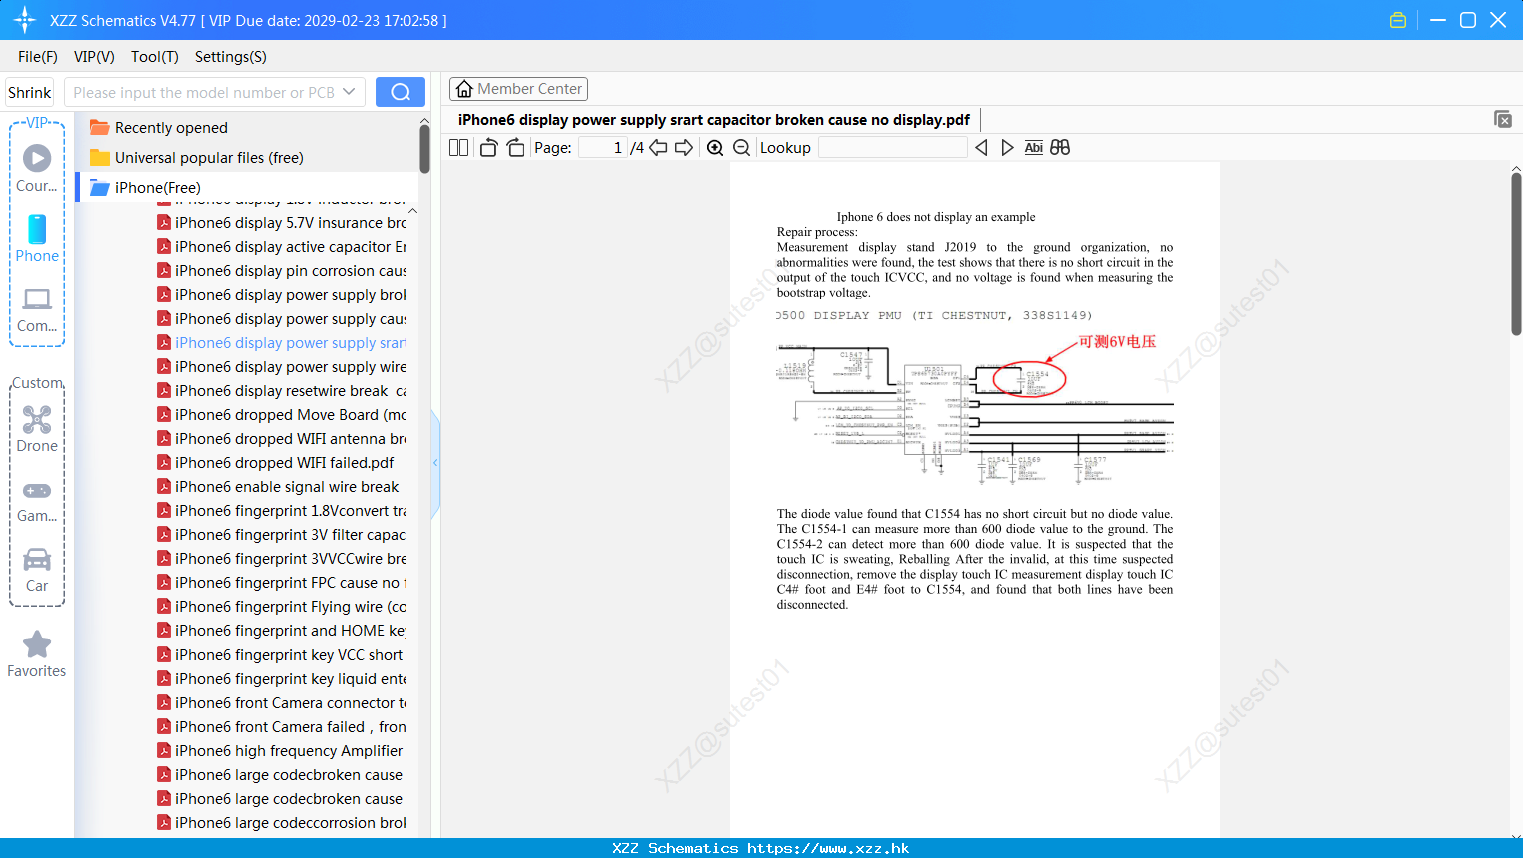
Task: Zoom in on the PDF
Action: [x=715, y=147]
